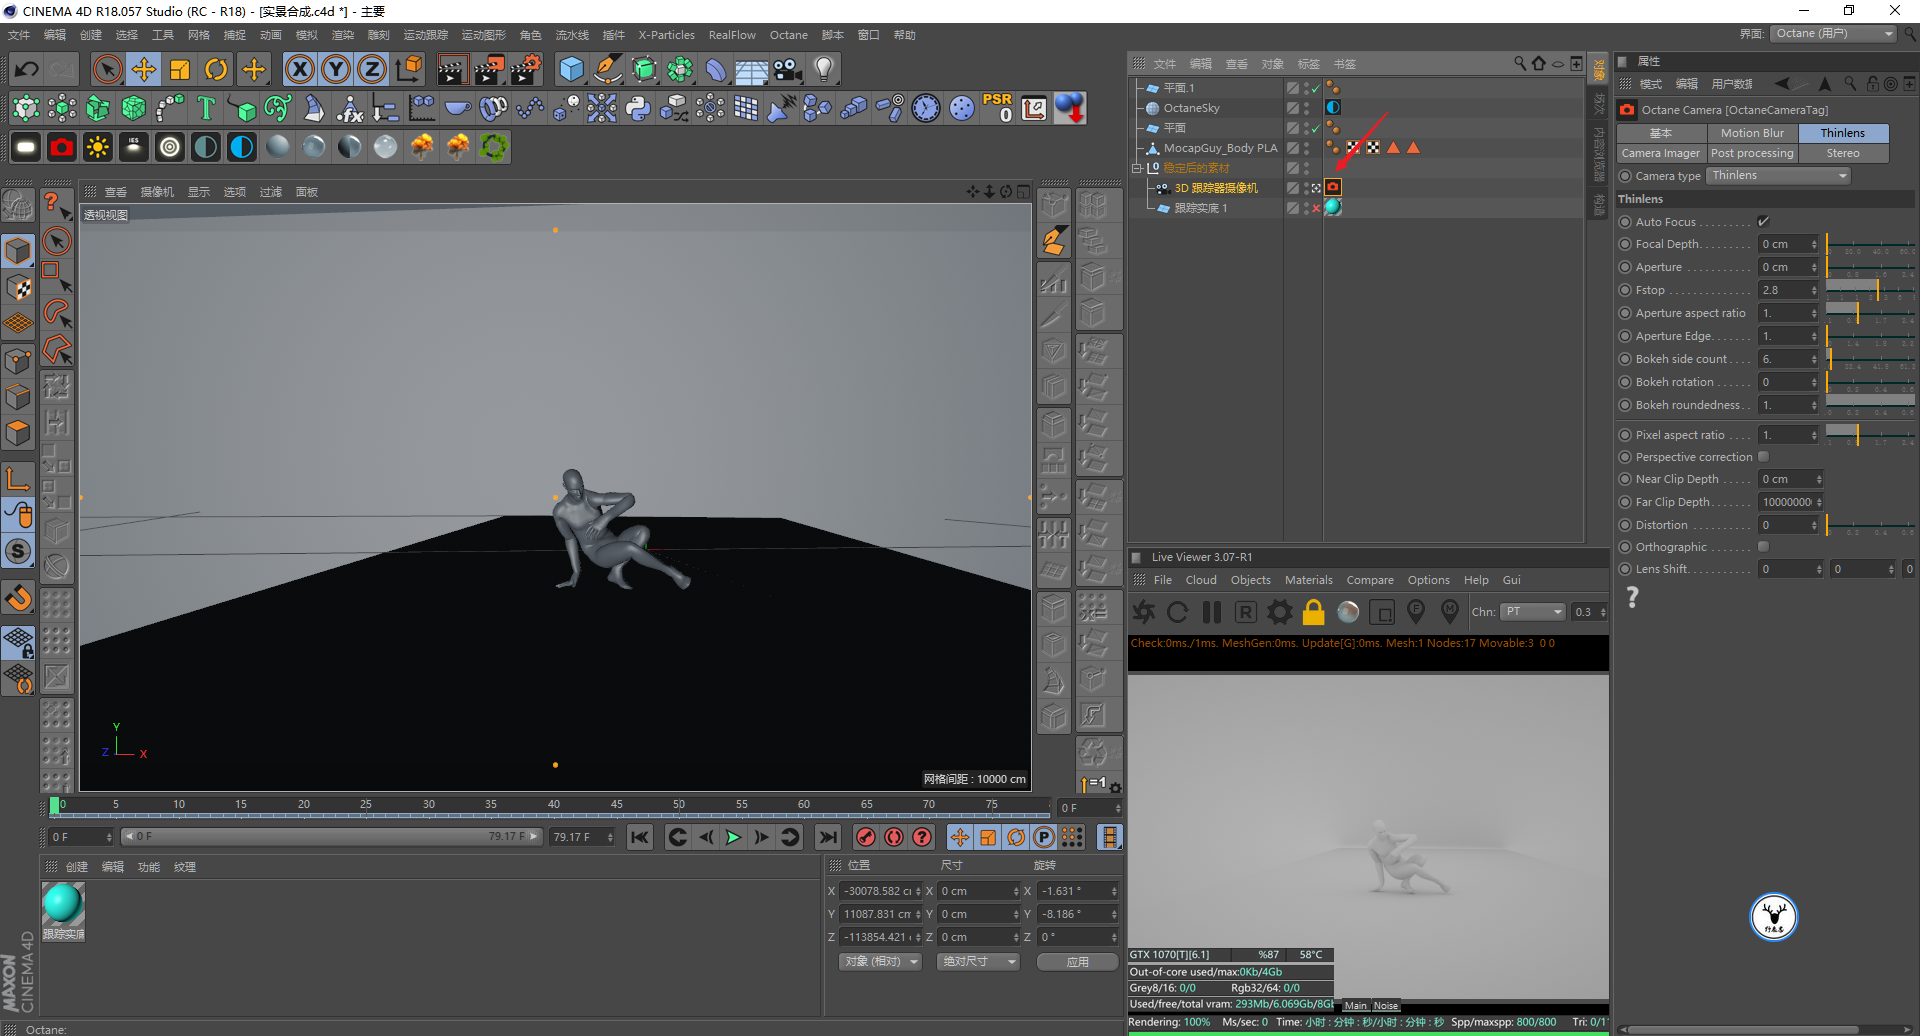
Task: Open the 绝对尺寸 size dropdown
Action: pos(978,962)
